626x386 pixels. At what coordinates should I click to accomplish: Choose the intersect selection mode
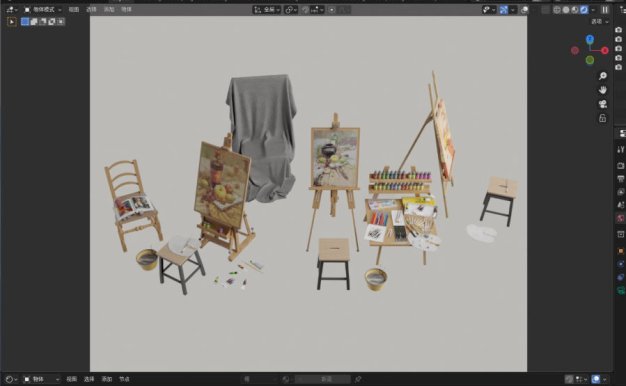(x=61, y=22)
